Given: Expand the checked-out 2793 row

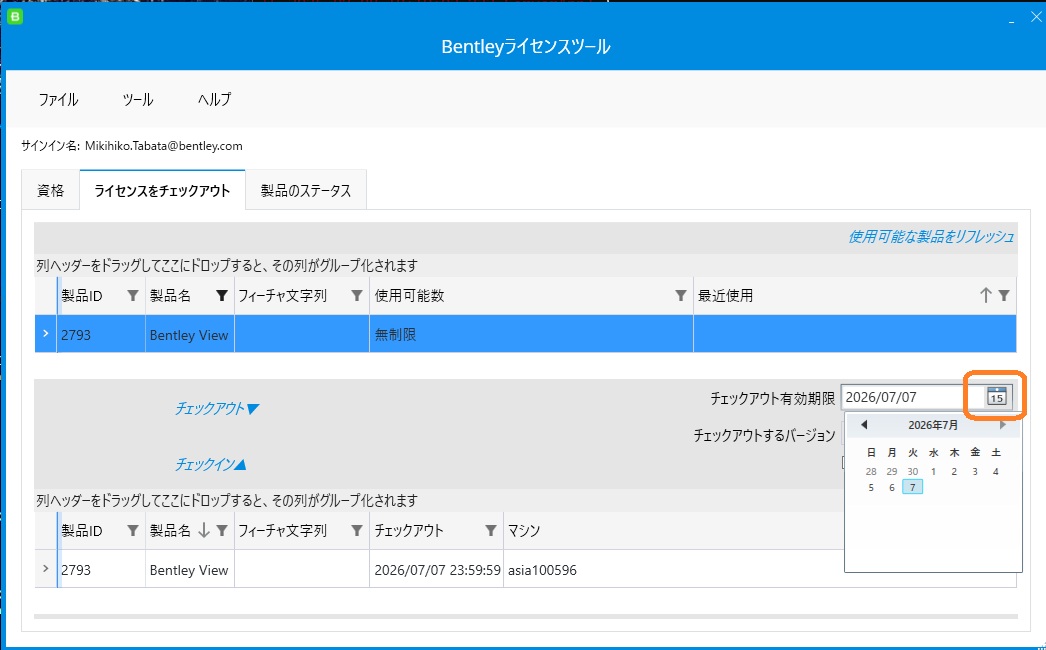Looking at the screenshot, I should click(45, 569).
